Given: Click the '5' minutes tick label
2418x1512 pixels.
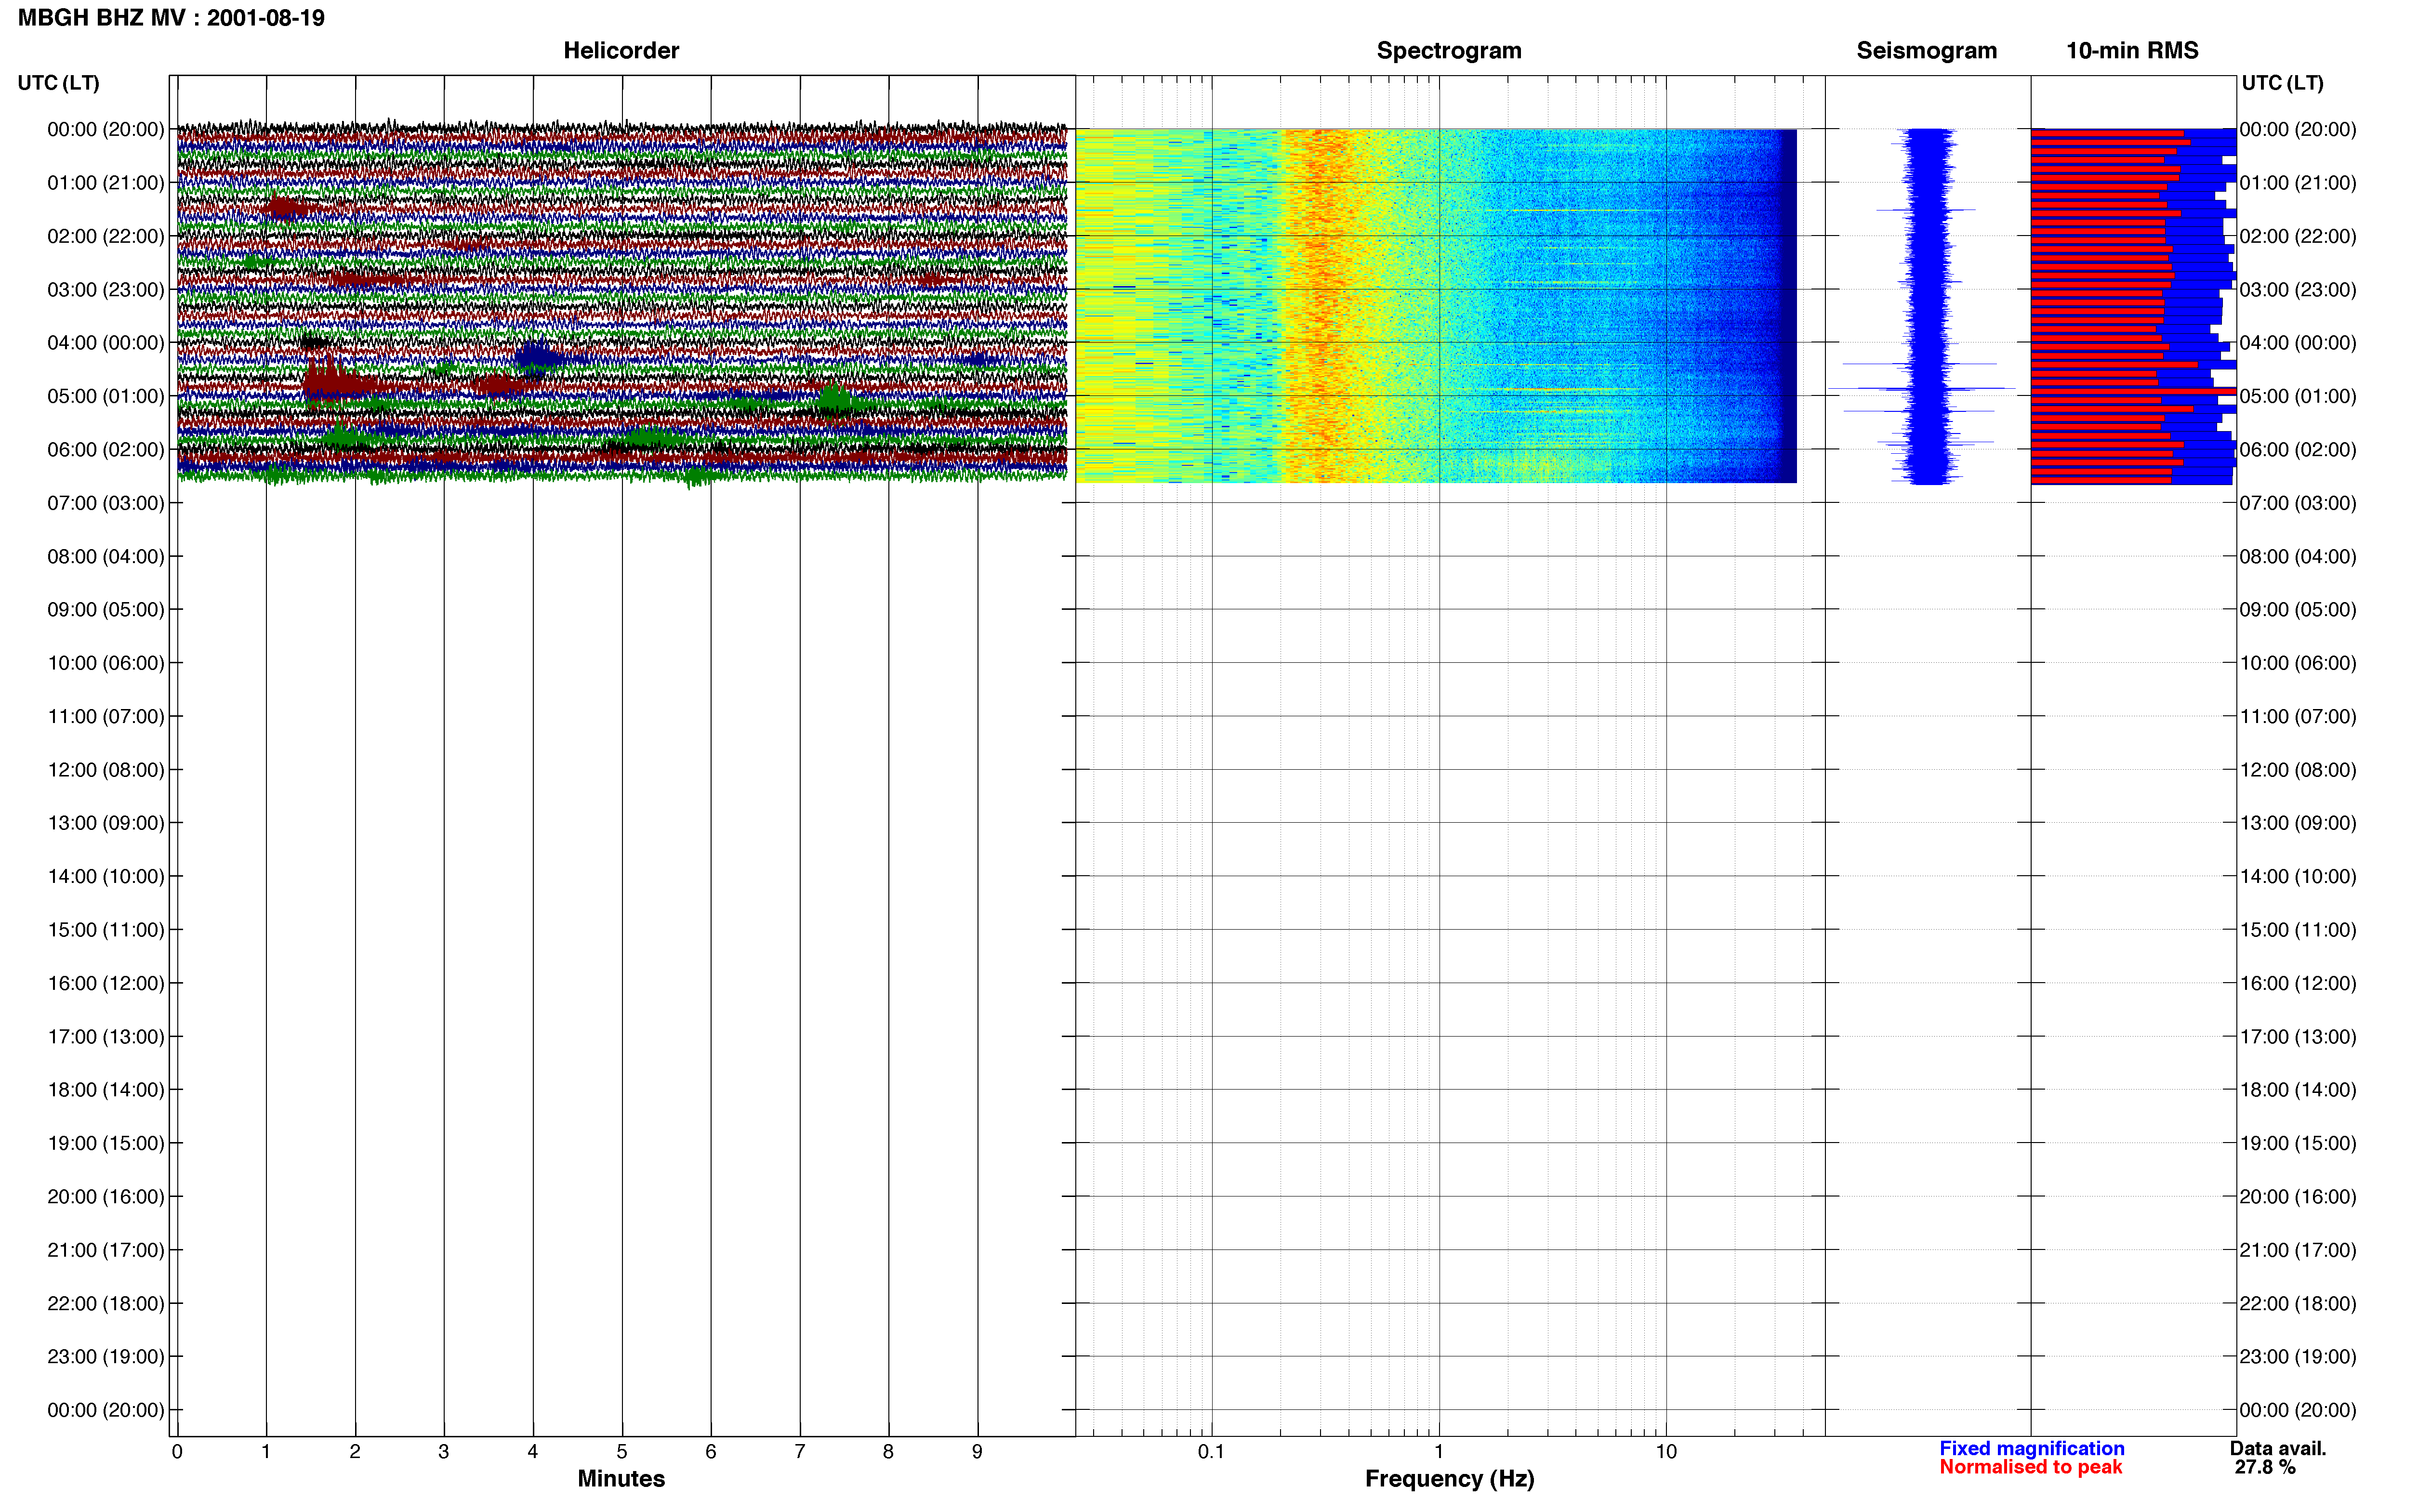Looking at the screenshot, I should click(622, 1451).
